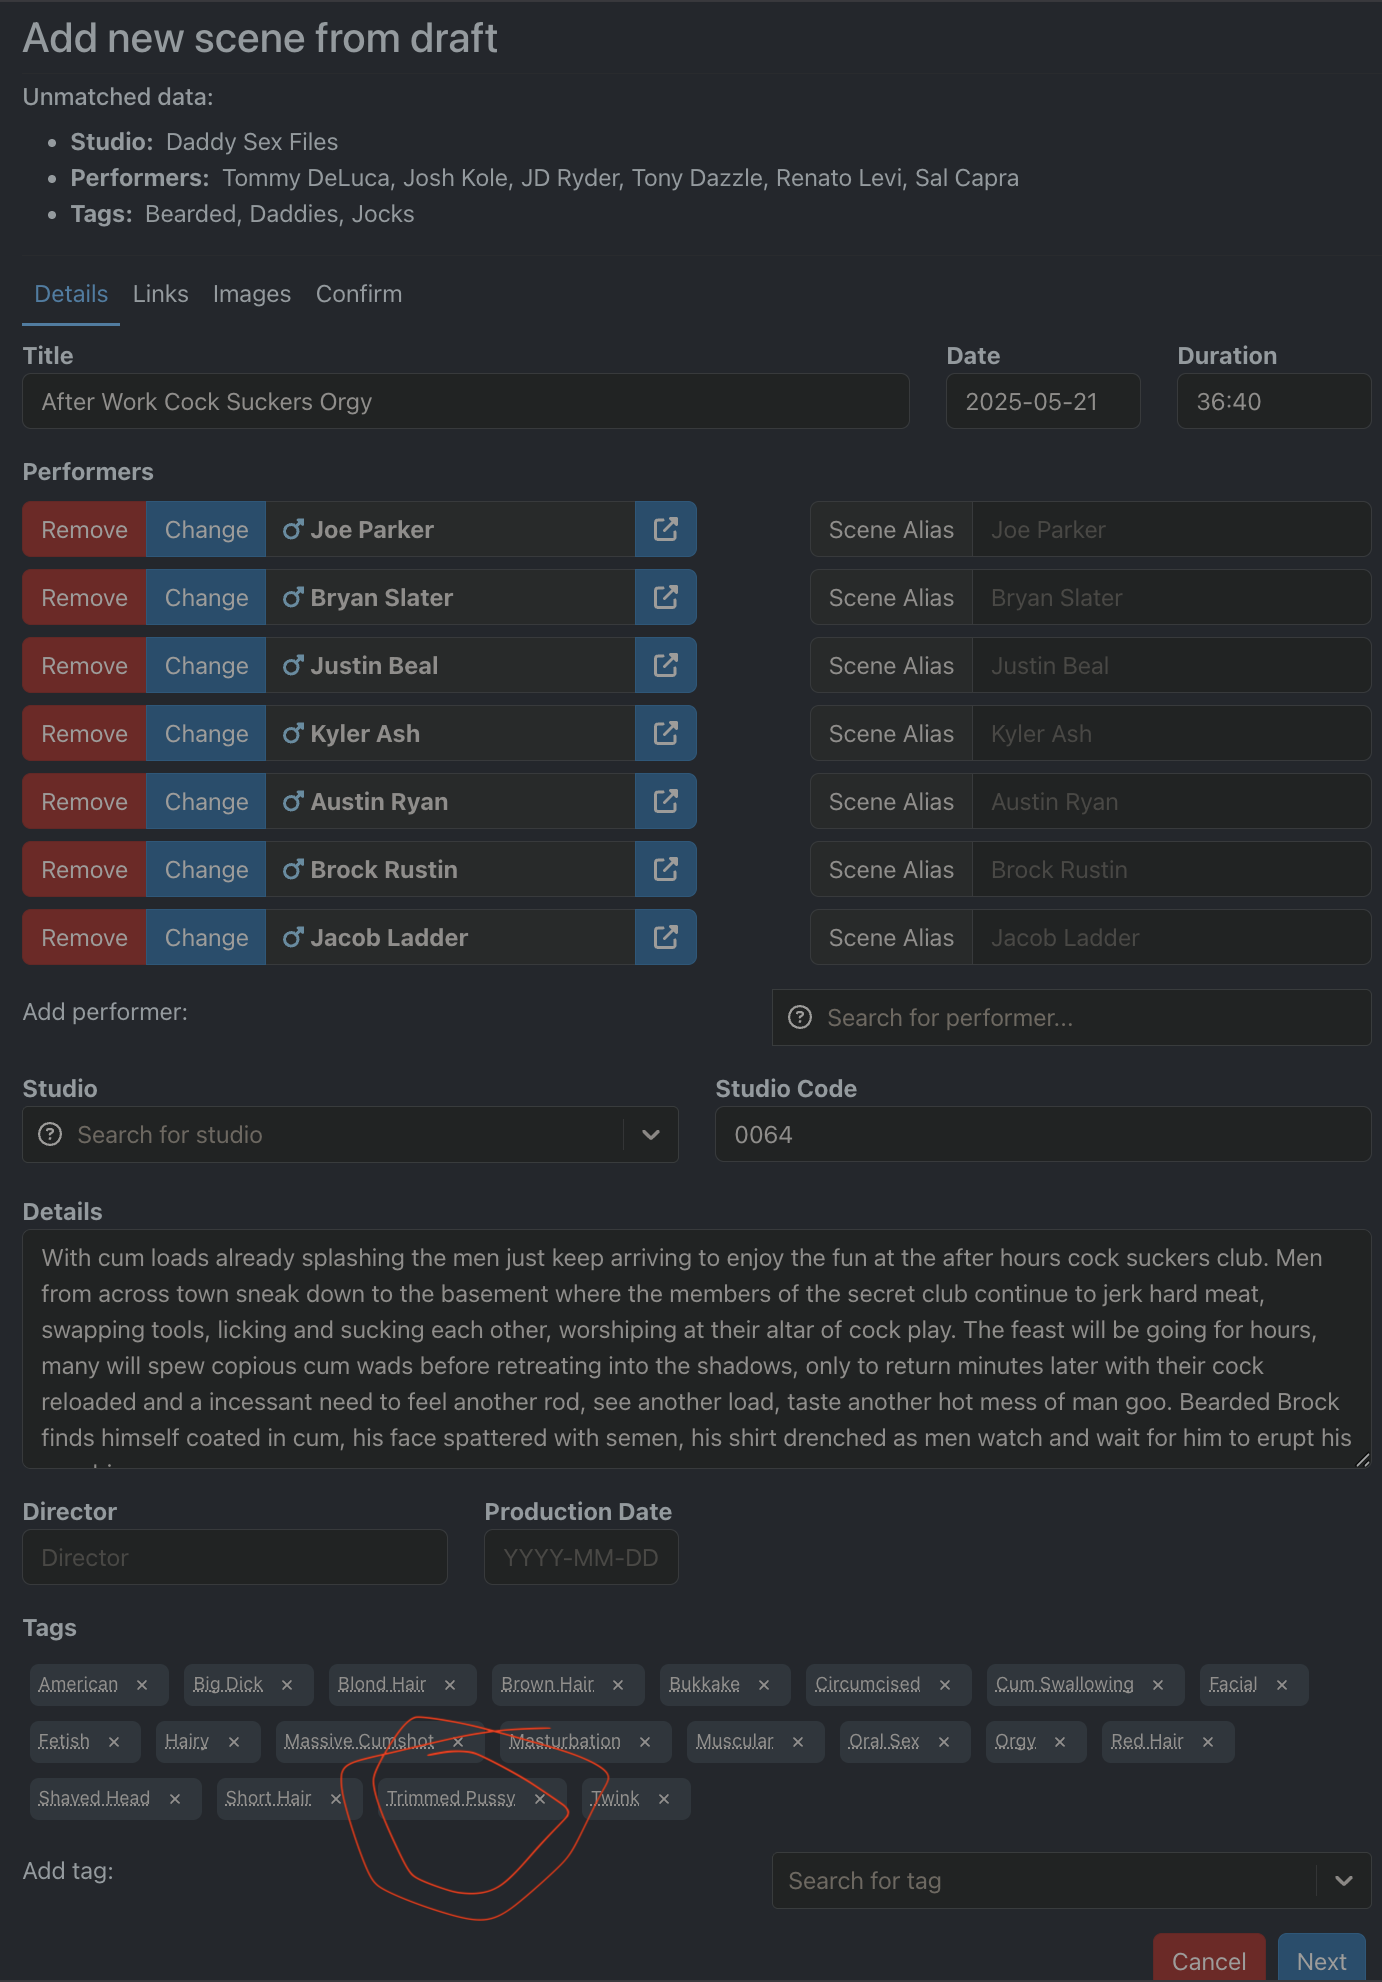The image size is (1382, 1982).
Task: Click the help icon in performer search
Action: click(x=800, y=1018)
